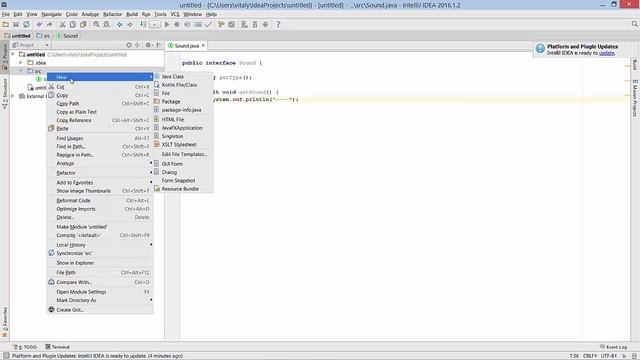Screen dimensions: 640x360
Task: Click the Undo toolbar arrow
Action: pos(39,24)
